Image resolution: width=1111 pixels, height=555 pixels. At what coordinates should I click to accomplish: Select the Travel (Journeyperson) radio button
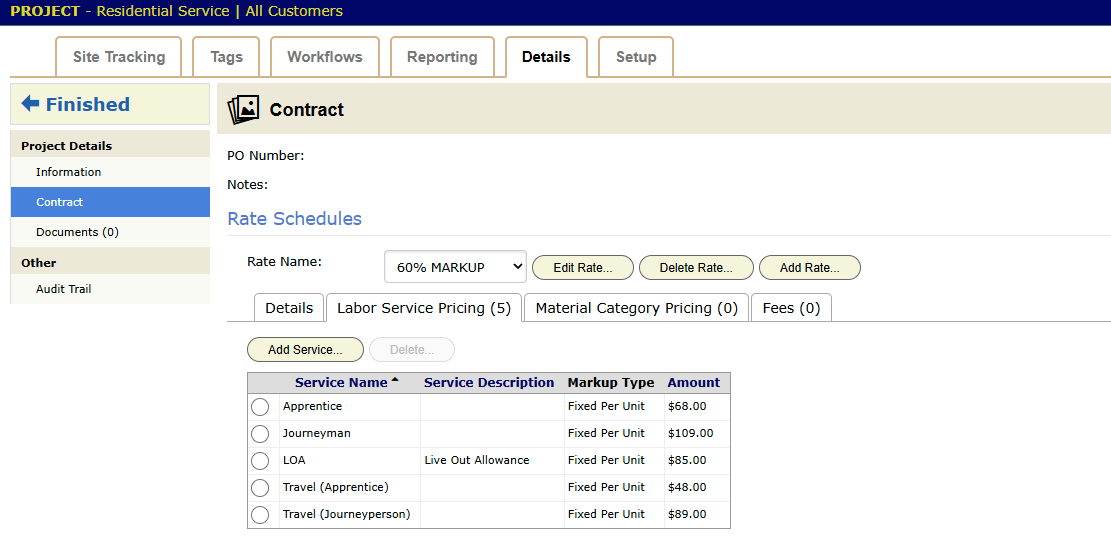point(260,515)
